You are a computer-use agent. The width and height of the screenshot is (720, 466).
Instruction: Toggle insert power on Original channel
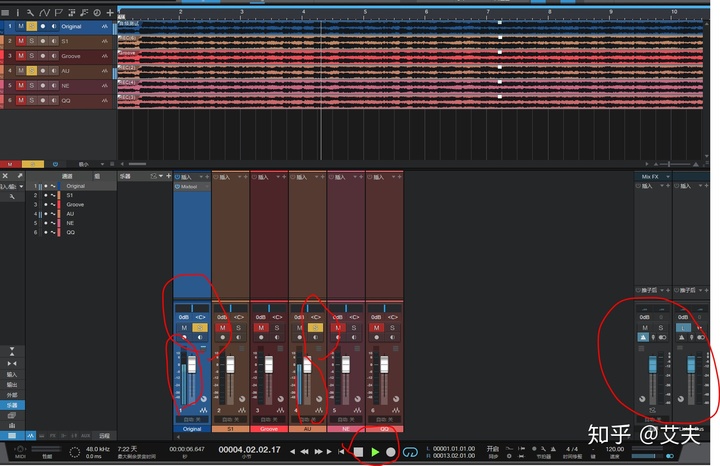pos(177,177)
